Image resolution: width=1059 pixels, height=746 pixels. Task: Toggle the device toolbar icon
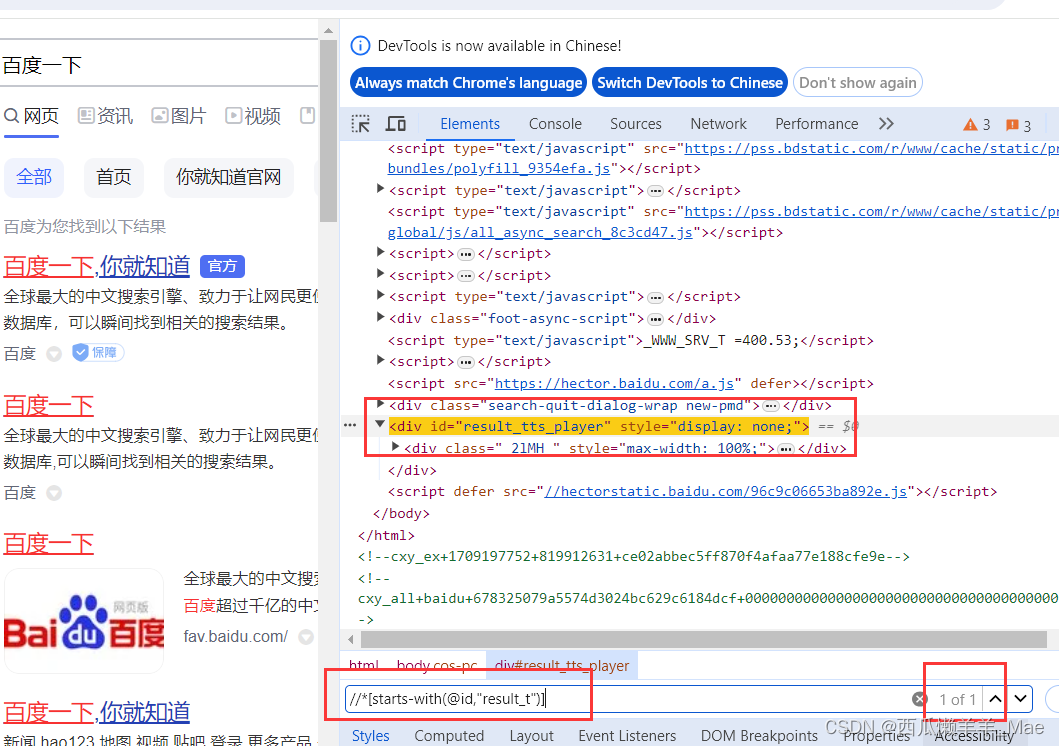click(x=396, y=124)
